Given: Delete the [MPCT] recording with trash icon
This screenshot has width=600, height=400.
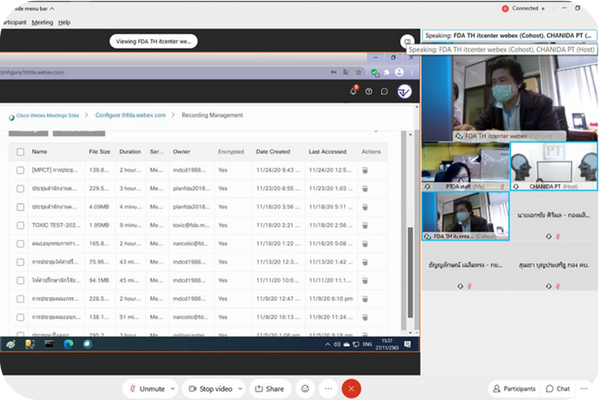Looking at the screenshot, I should pos(365,170).
